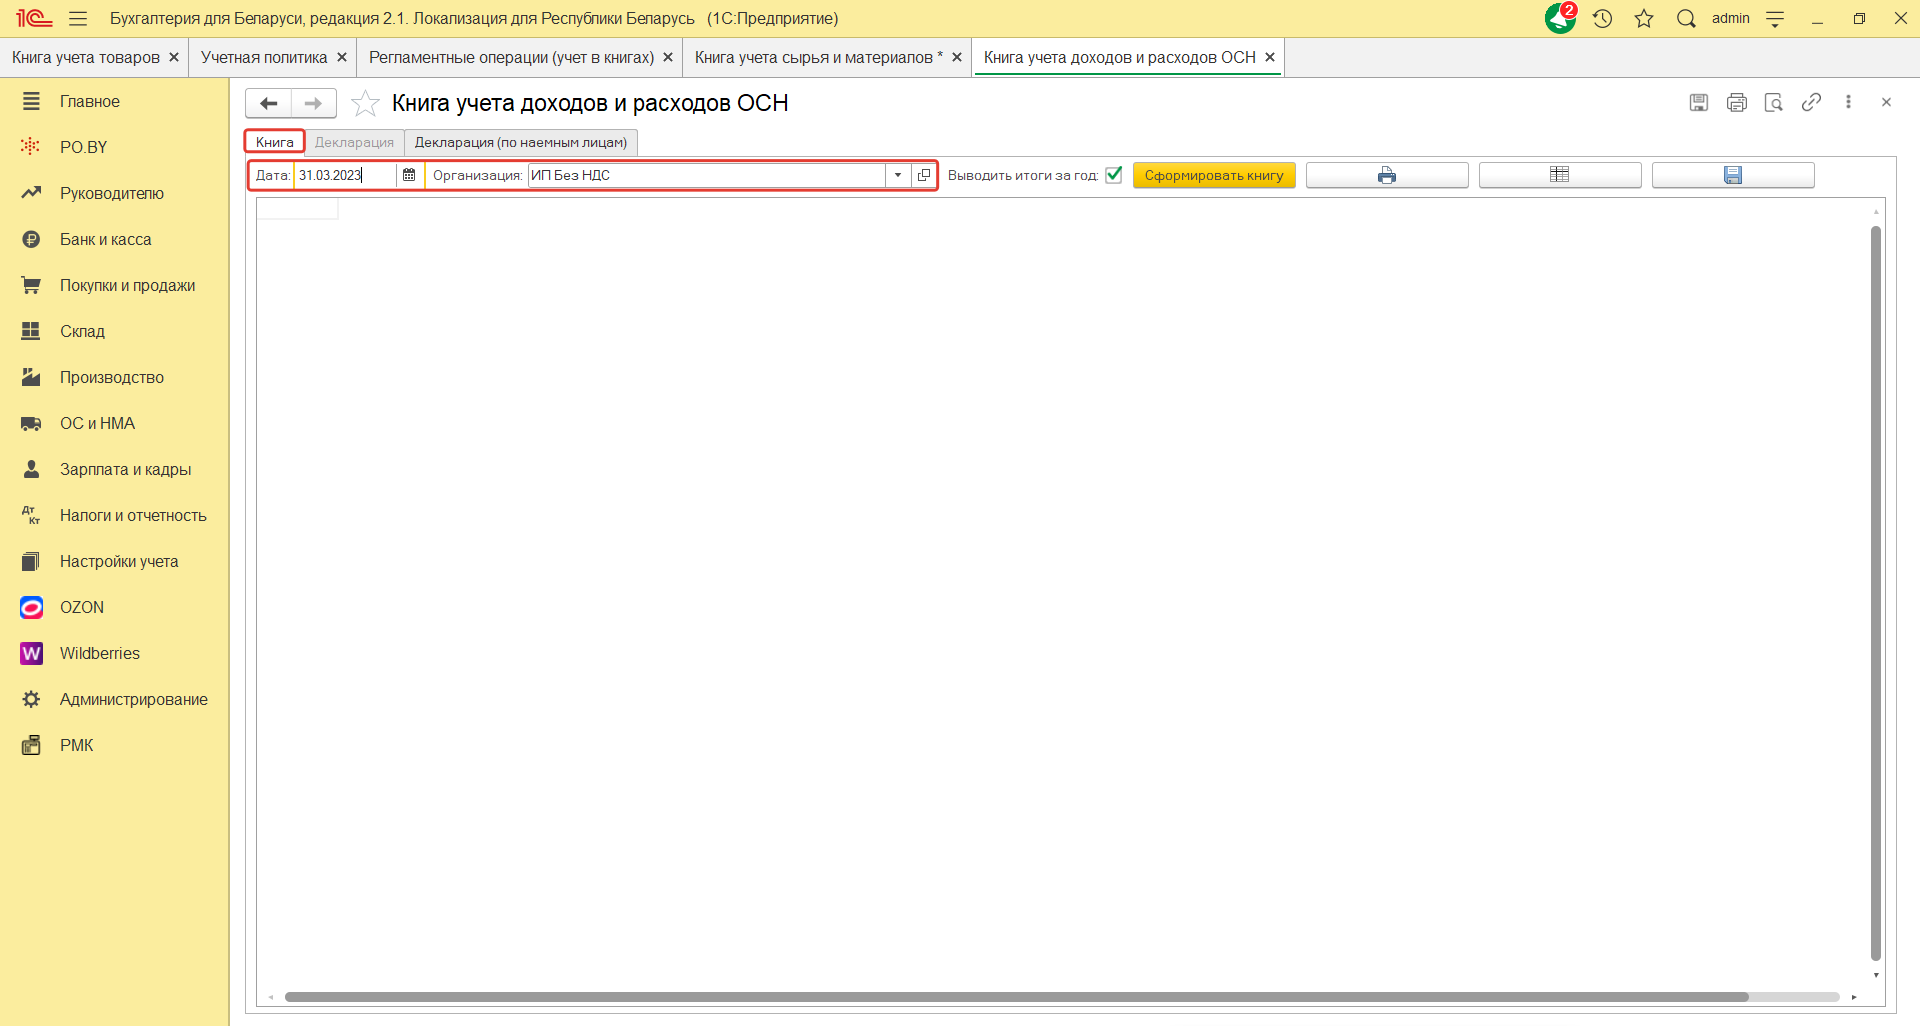Viewport: 1920px width, 1026px height.
Task: Open notifications bell with badge
Action: click(x=1559, y=18)
